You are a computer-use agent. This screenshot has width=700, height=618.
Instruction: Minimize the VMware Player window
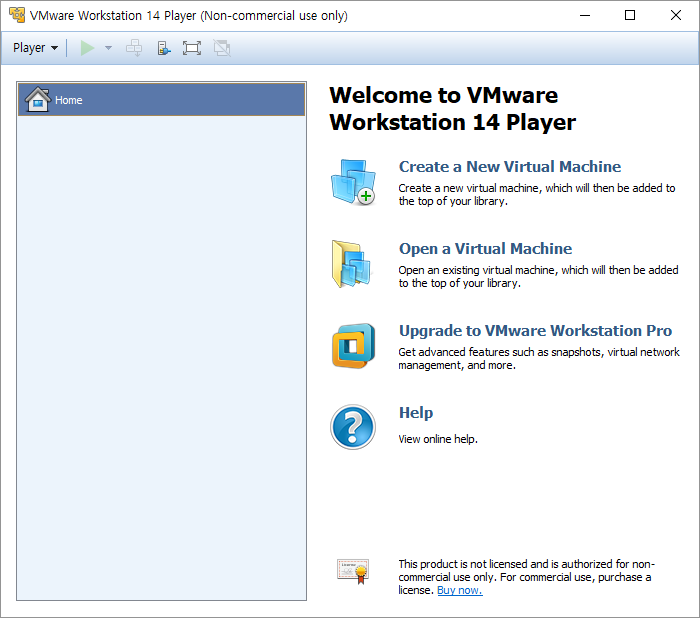pyautogui.click(x=585, y=15)
